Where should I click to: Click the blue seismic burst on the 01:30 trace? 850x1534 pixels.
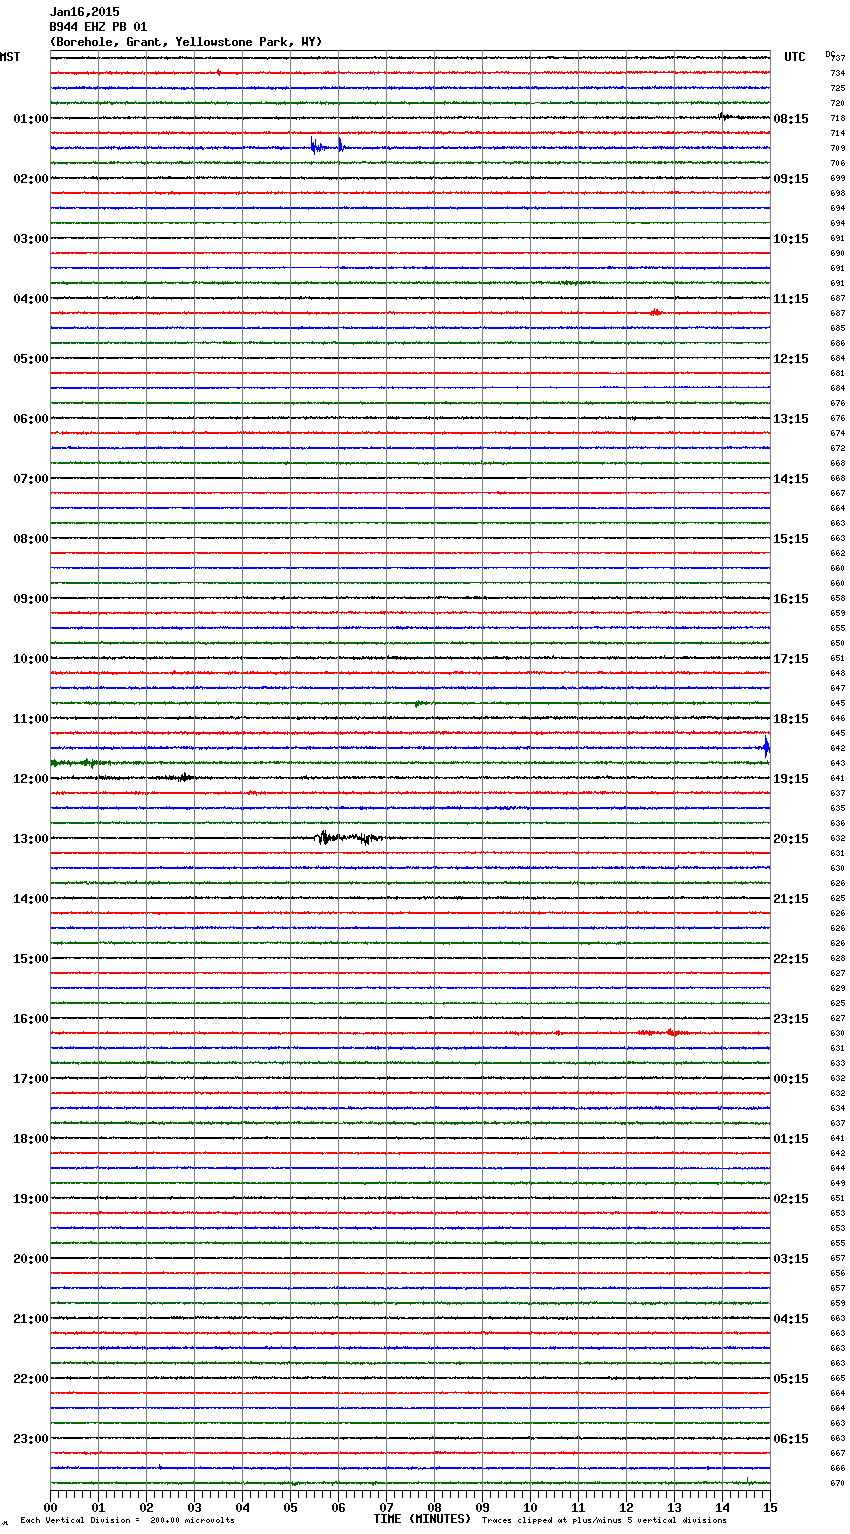[x=327, y=147]
